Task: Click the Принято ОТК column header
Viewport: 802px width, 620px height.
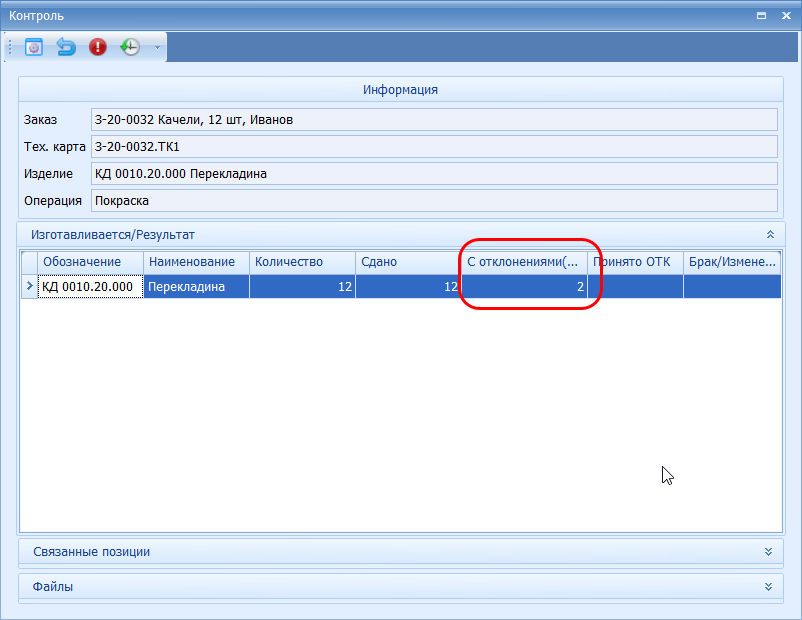Action: (x=636, y=262)
